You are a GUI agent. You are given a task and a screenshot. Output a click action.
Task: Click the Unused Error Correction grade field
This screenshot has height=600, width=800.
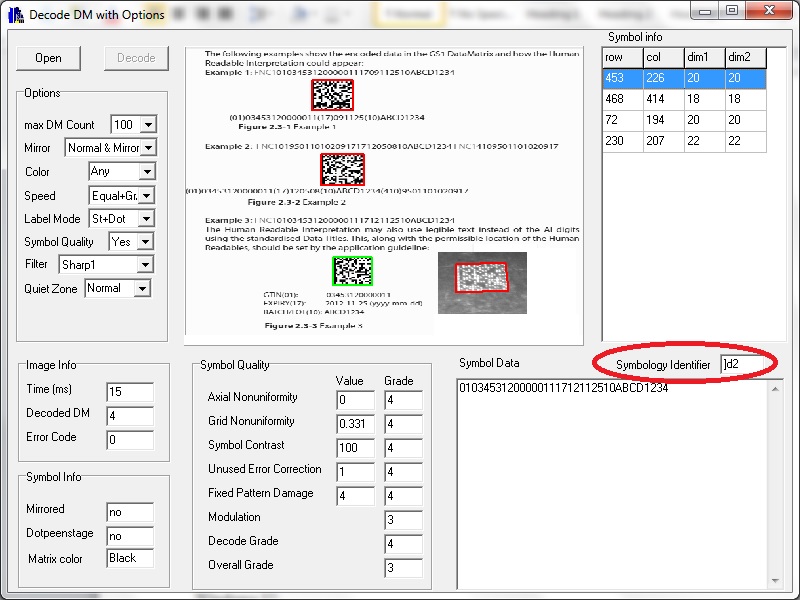pyautogui.click(x=404, y=472)
